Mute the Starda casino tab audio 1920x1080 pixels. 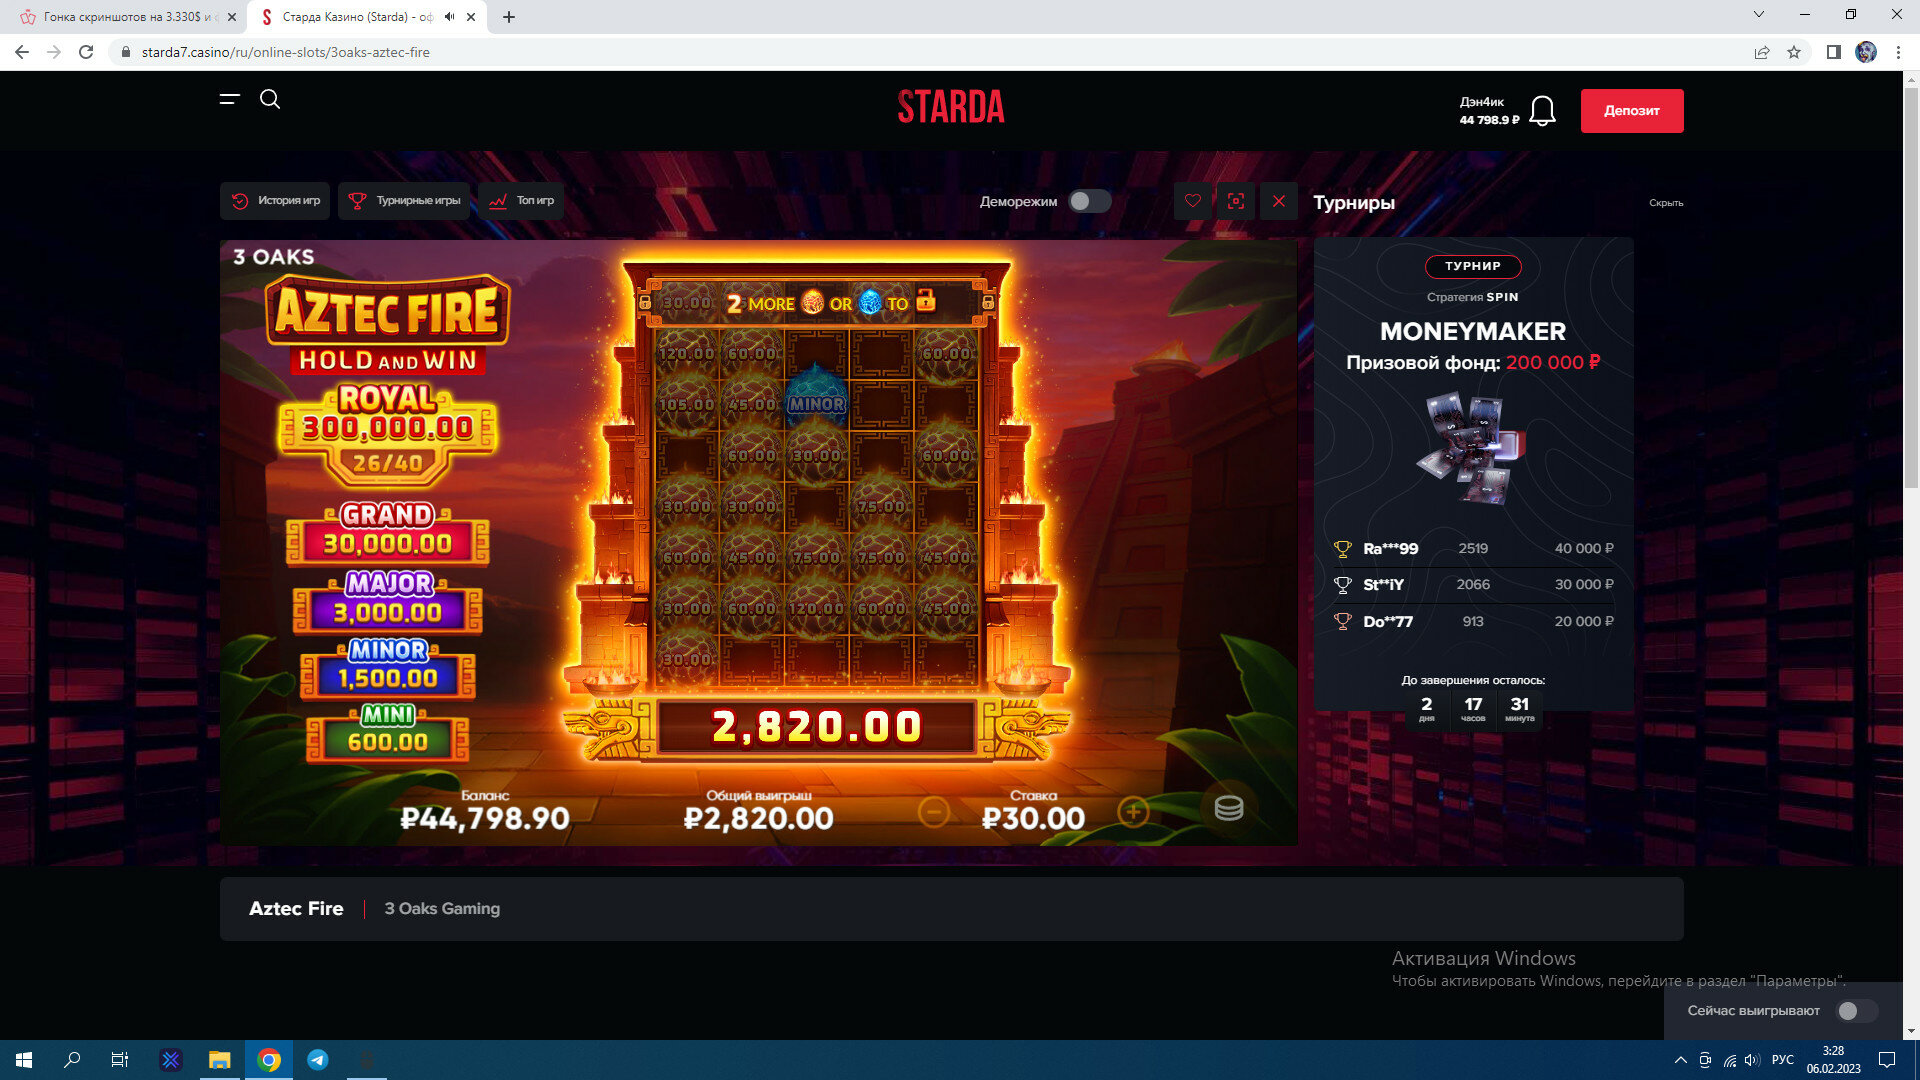pyautogui.click(x=450, y=17)
